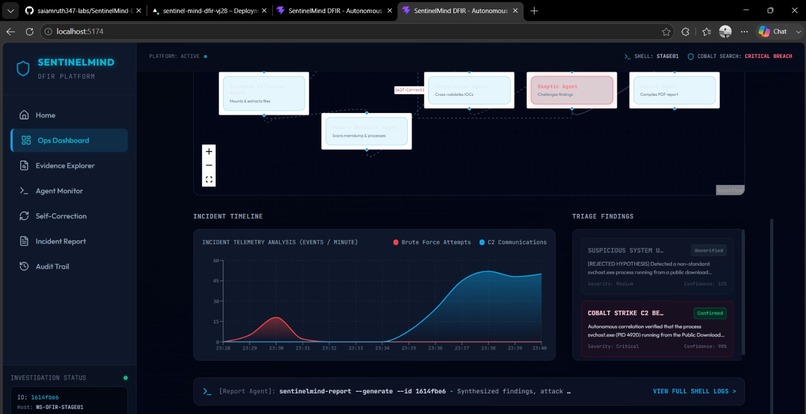Zoom in the agent flow canvas
The width and height of the screenshot is (806, 414).
pyautogui.click(x=209, y=152)
